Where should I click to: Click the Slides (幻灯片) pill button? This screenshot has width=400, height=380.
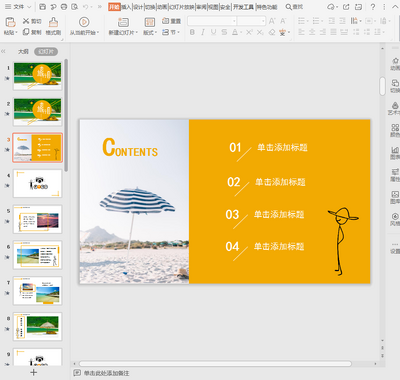46,52
